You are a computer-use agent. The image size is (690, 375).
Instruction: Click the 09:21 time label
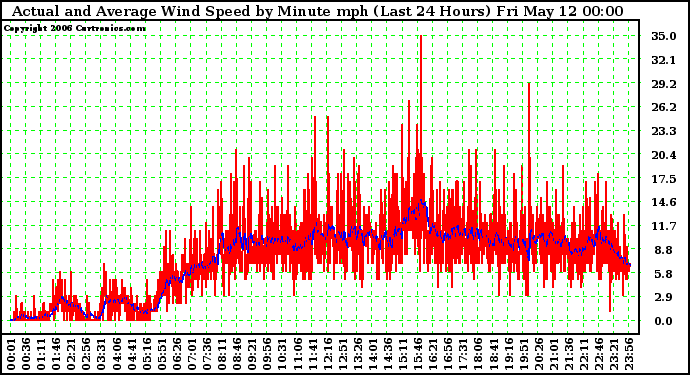[x=252, y=354]
